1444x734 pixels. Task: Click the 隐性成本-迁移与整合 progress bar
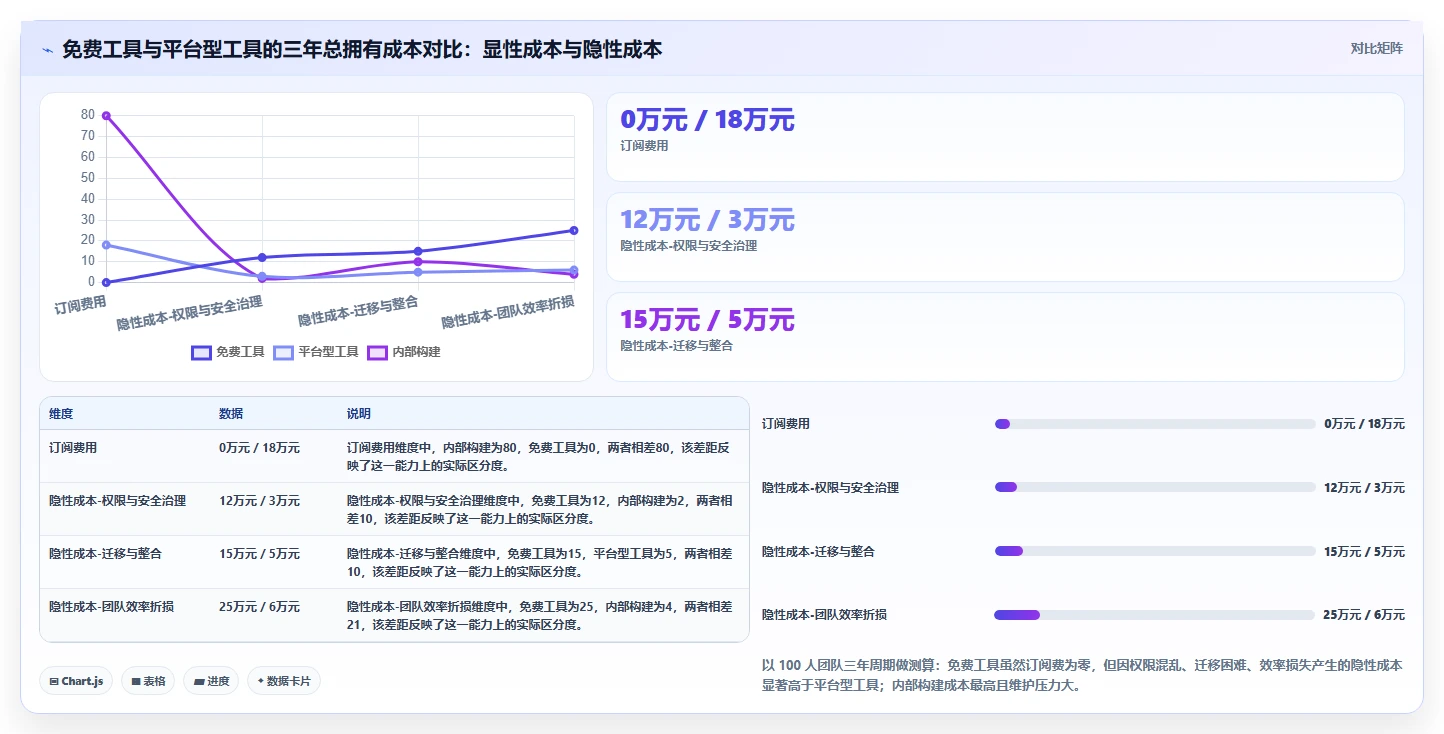(1155, 551)
